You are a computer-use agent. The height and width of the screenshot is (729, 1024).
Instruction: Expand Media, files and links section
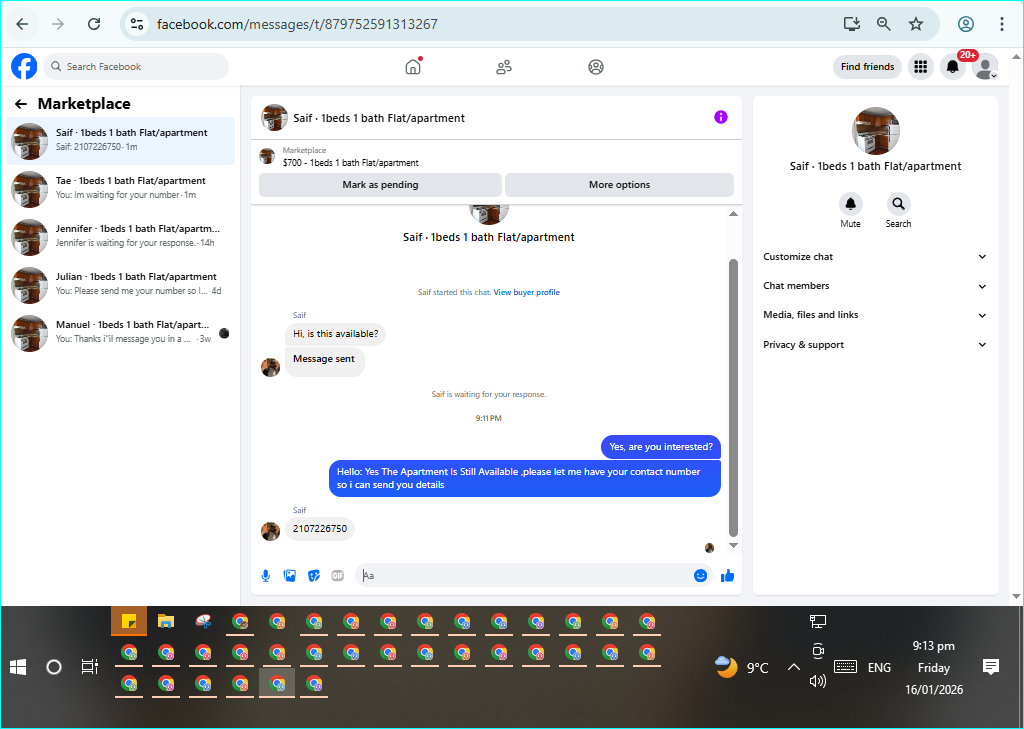(875, 315)
